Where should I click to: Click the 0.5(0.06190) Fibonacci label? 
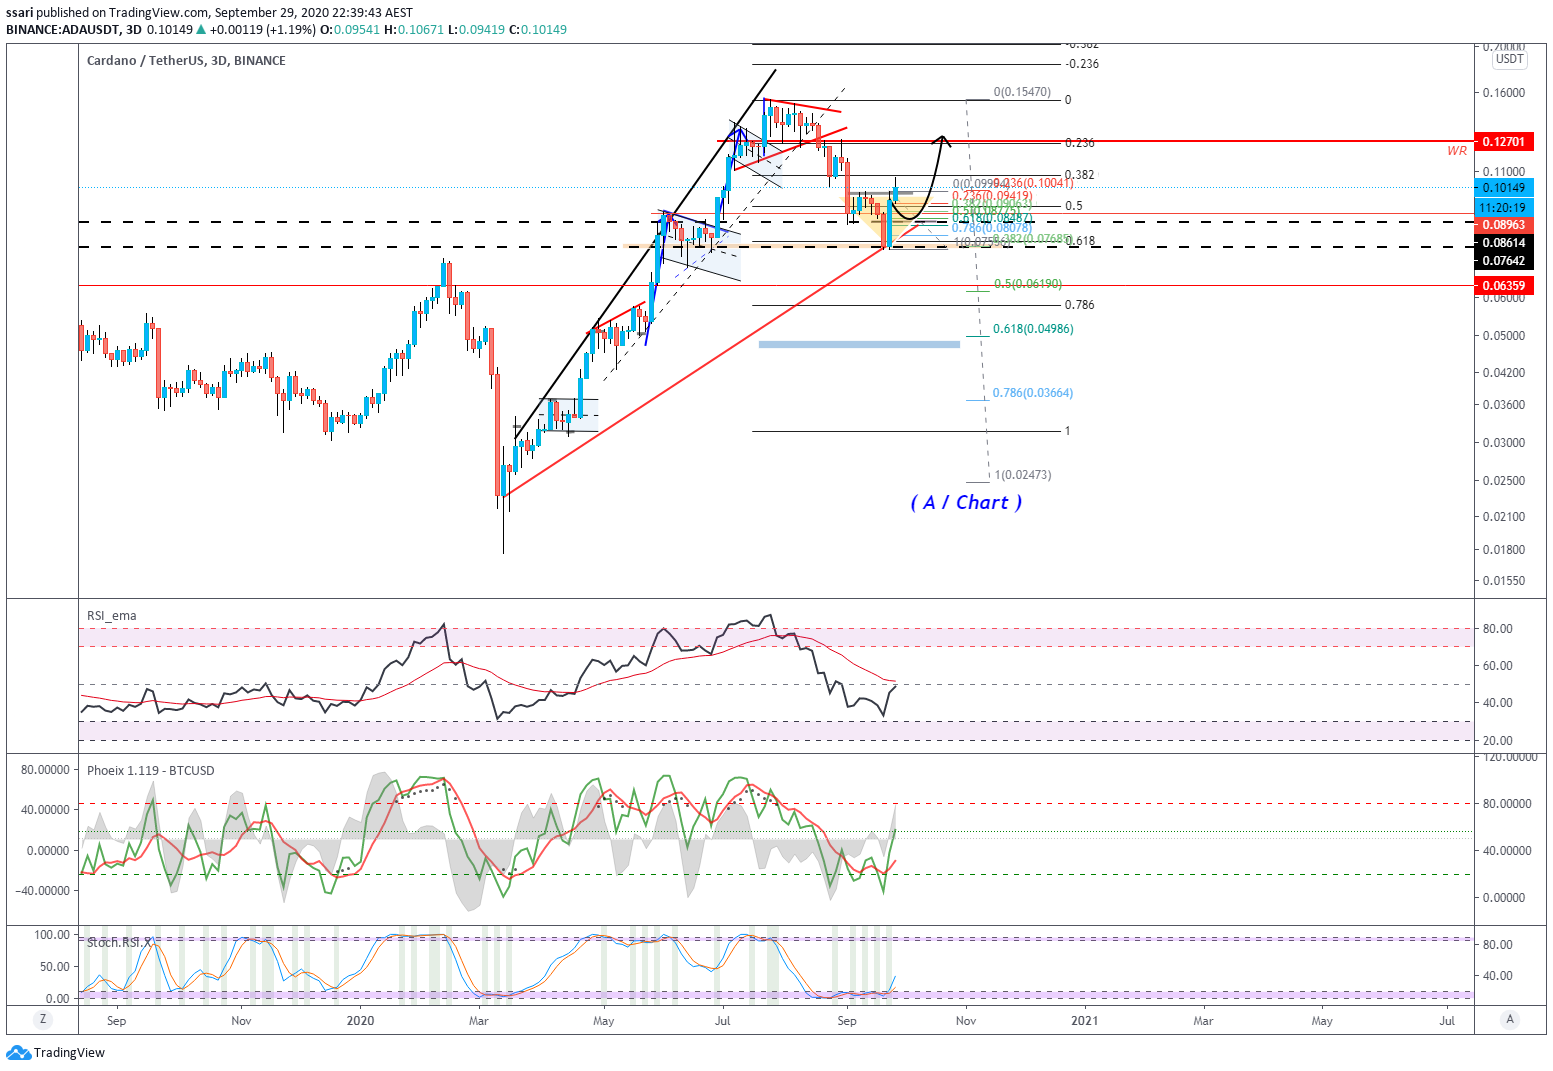click(1028, 284)
